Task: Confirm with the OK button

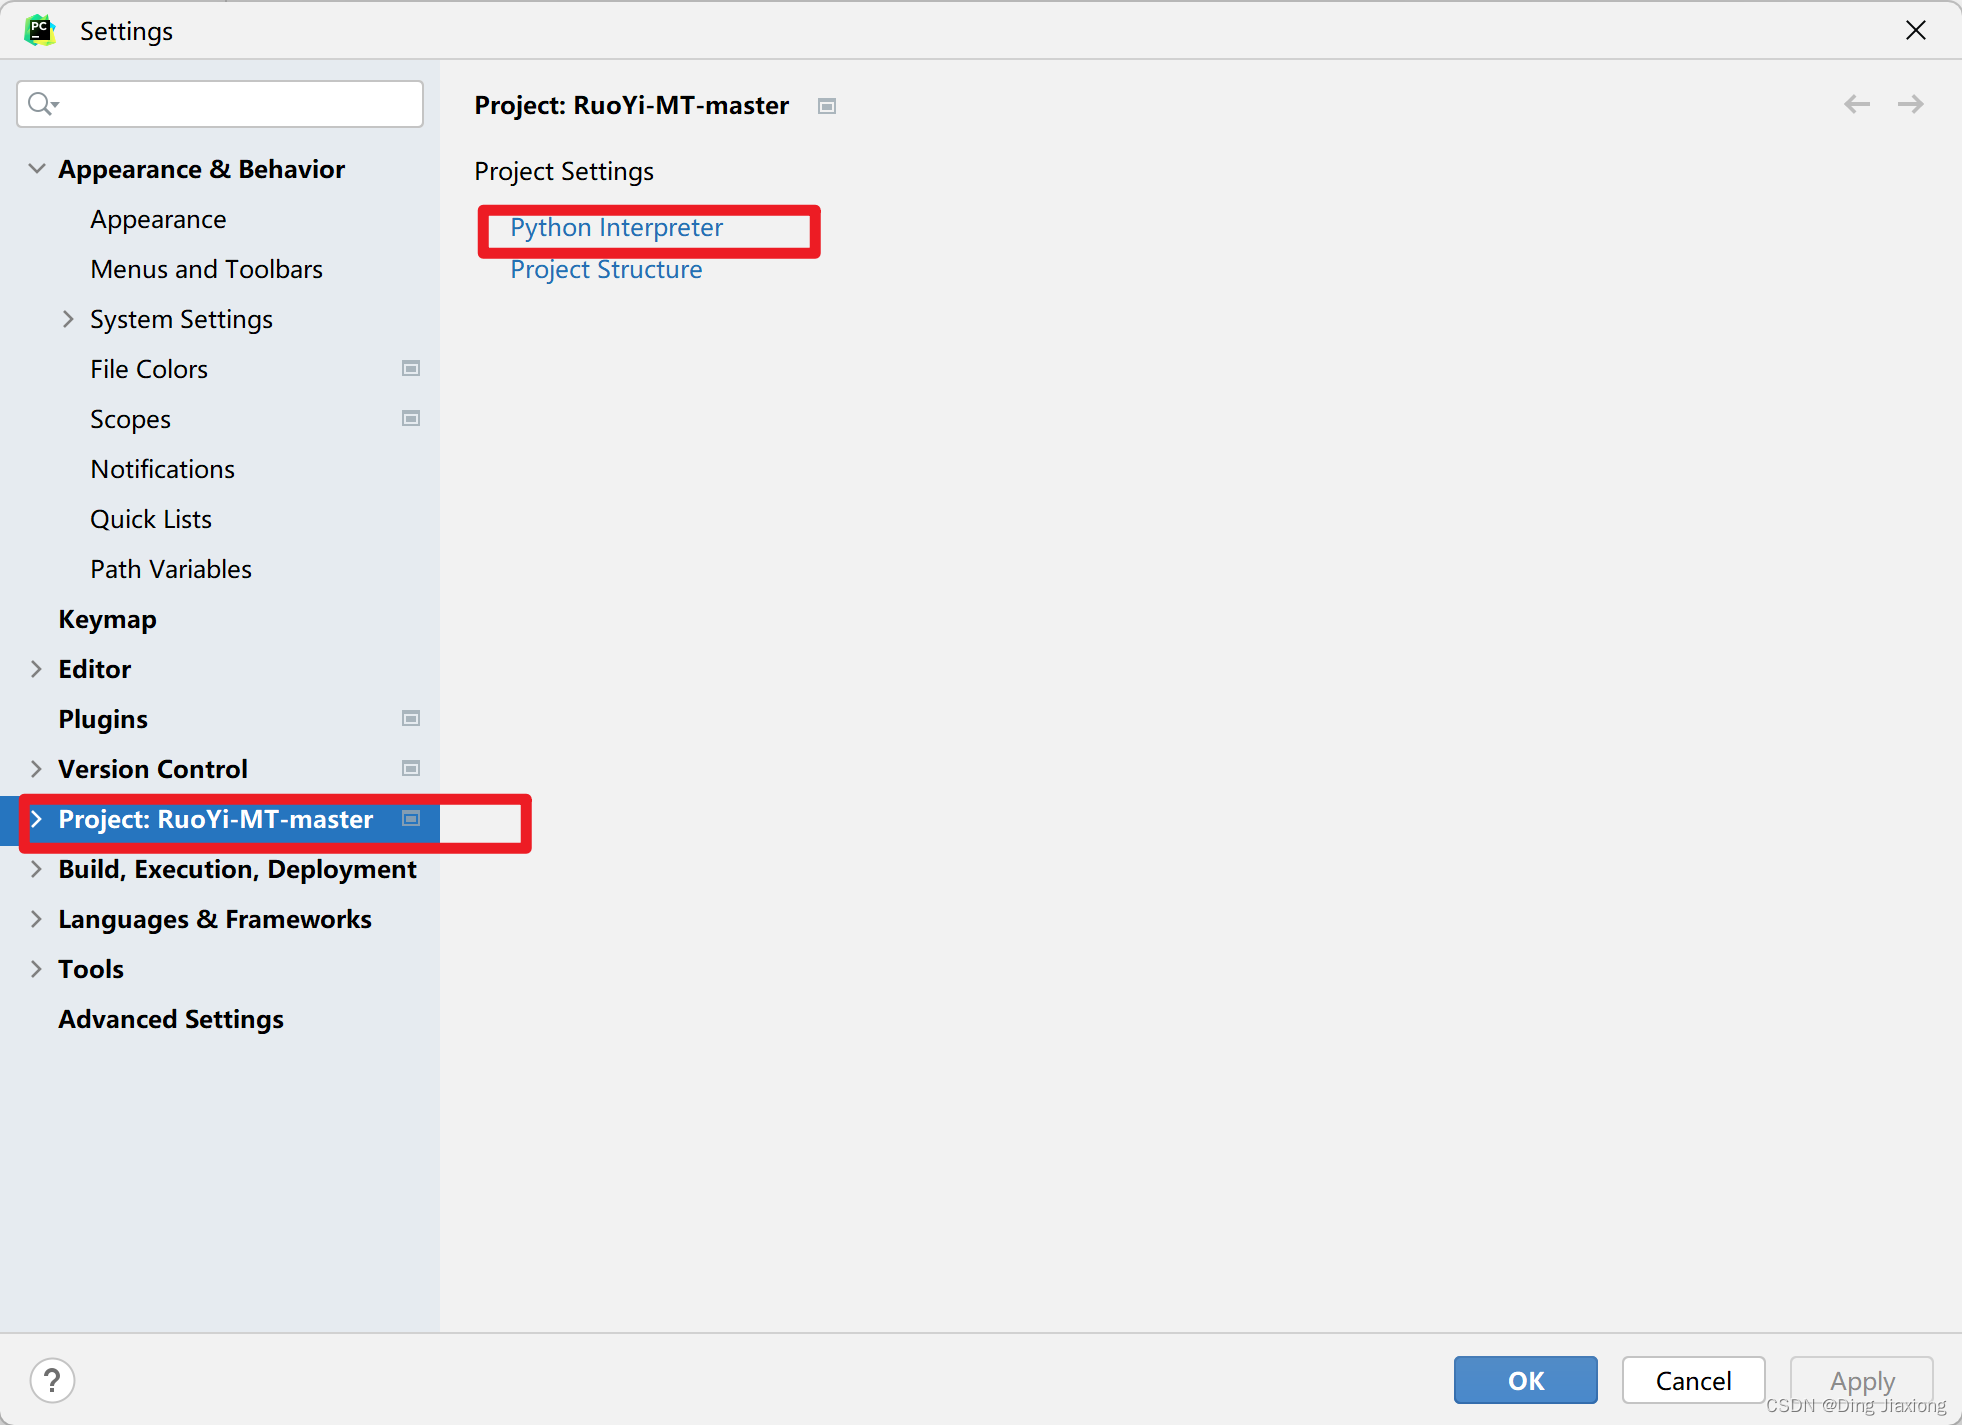Action: [x=1526, y=1380]
